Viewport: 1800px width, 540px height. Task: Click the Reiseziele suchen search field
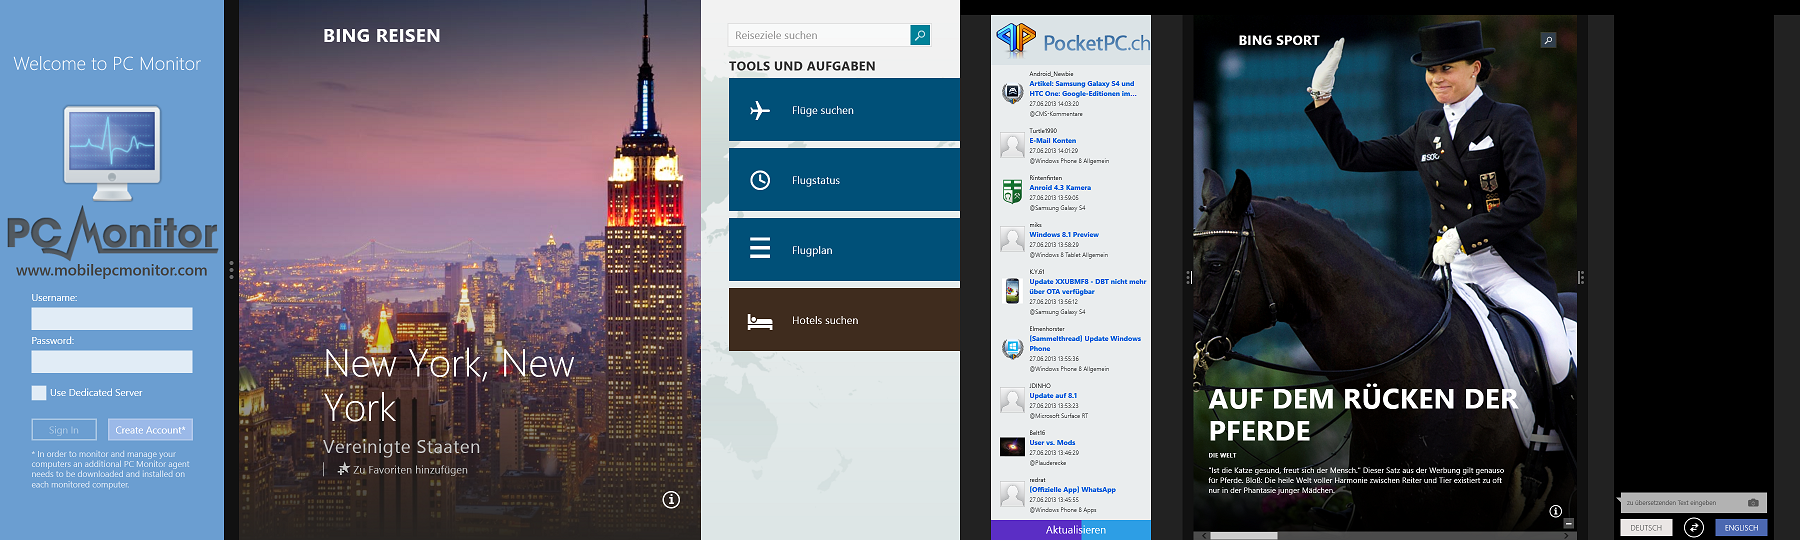[819, 35]
